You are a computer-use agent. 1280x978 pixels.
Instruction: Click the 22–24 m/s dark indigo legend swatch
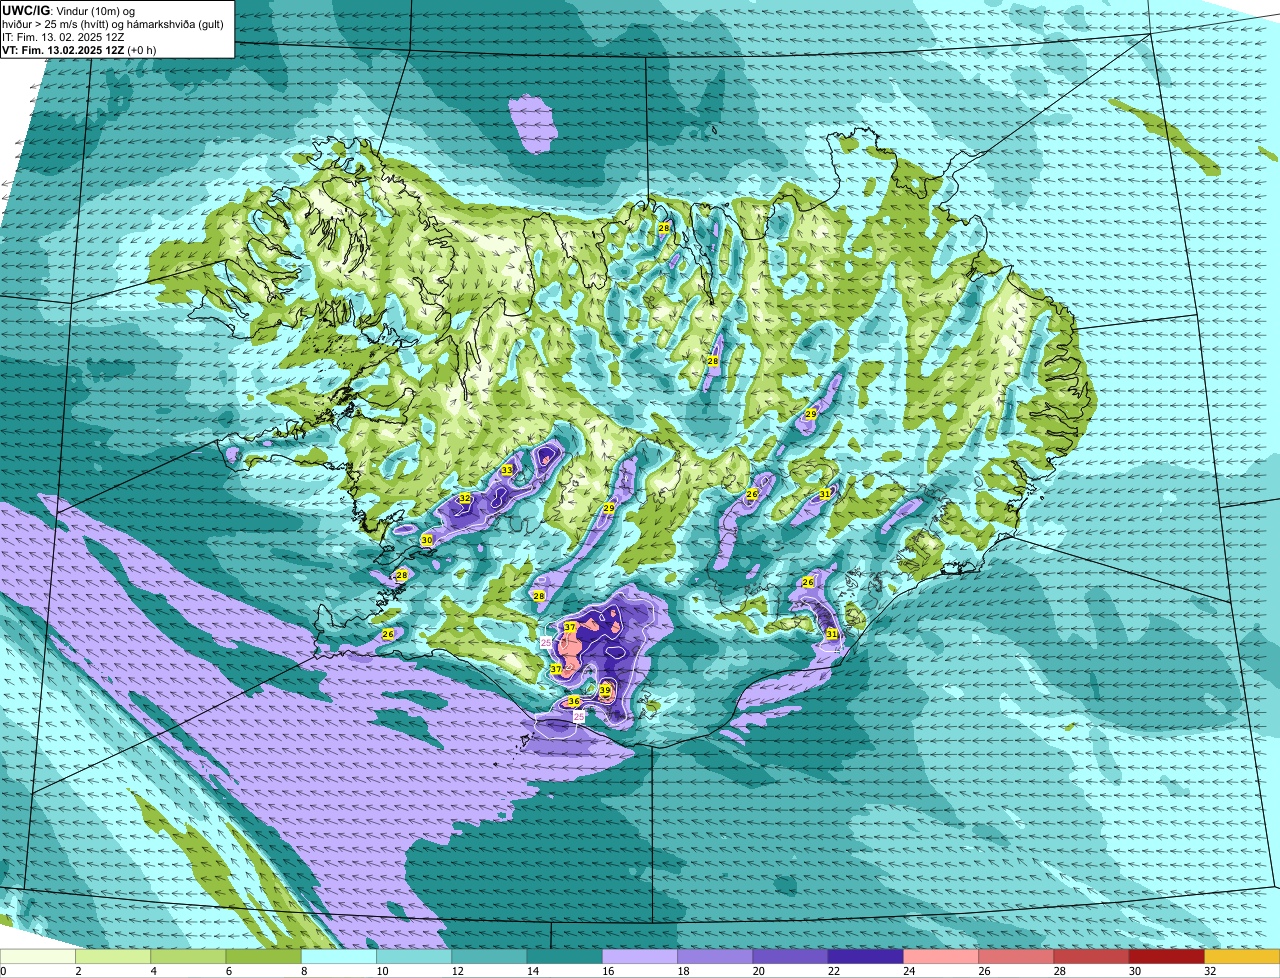[866, 956]
